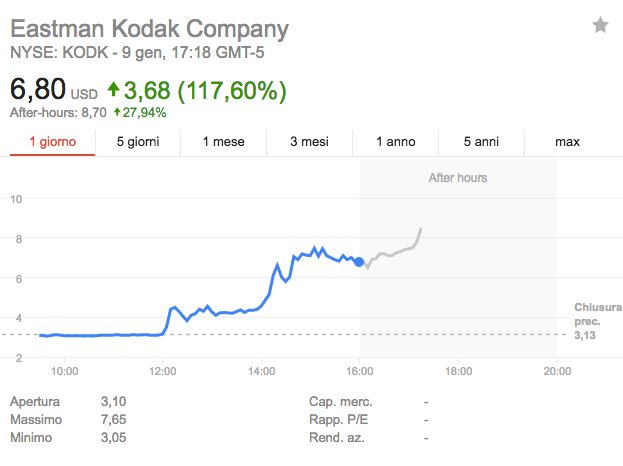Click the star icon to follow Kodak
This screenshot has height=466, width=623.
click(x=600, y=26)
